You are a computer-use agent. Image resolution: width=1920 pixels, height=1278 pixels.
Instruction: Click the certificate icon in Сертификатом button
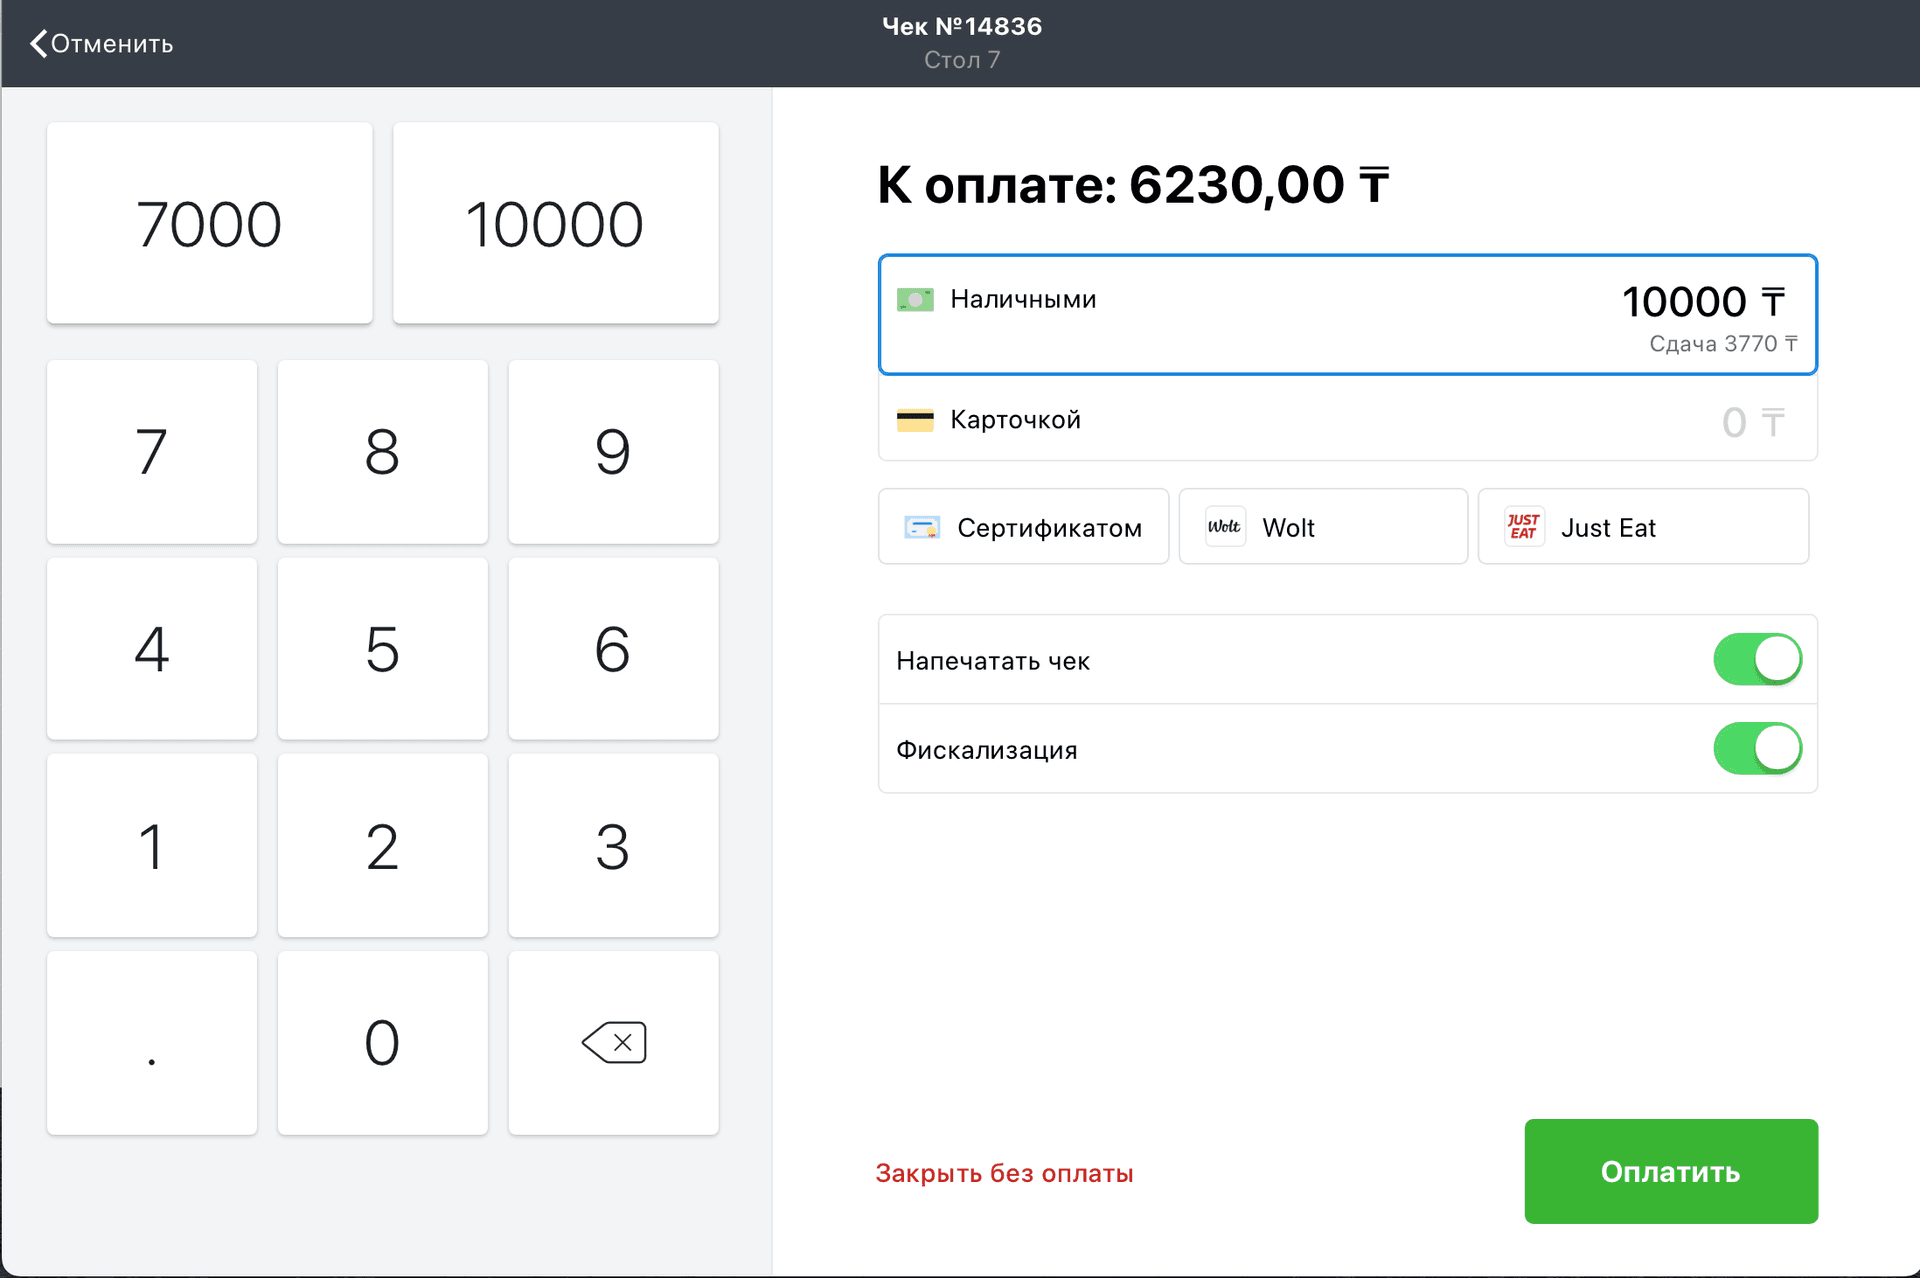921,527
